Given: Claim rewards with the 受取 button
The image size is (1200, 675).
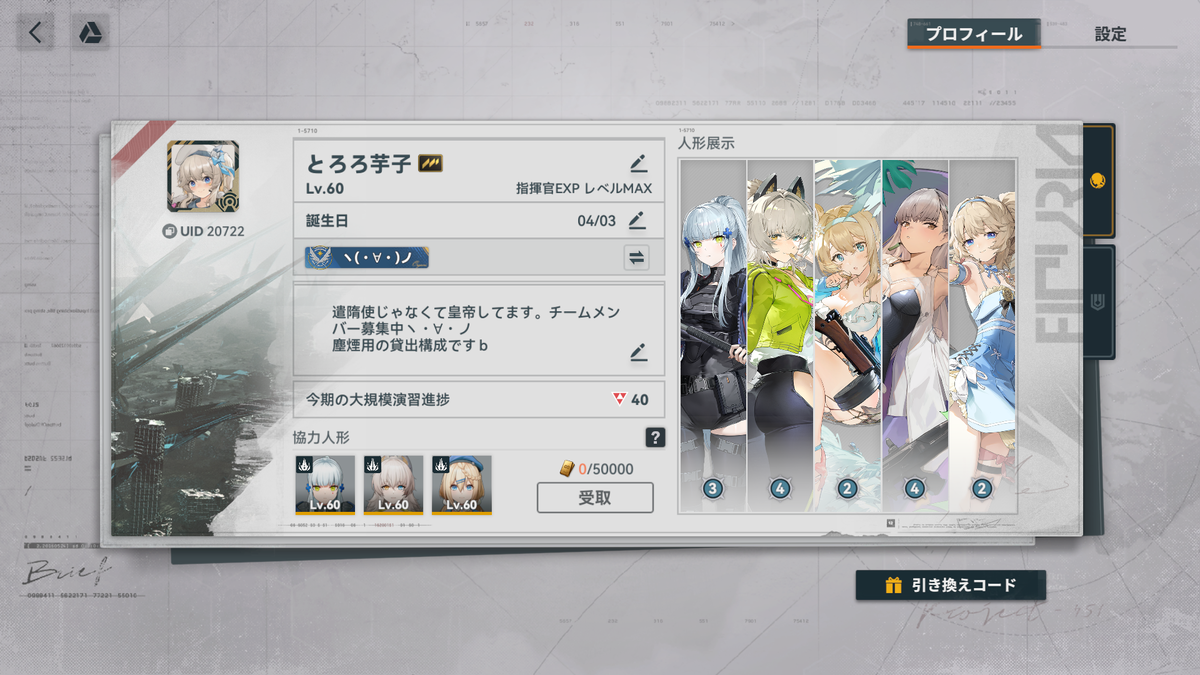Looking at the screenshot, I should click(595, 497).
